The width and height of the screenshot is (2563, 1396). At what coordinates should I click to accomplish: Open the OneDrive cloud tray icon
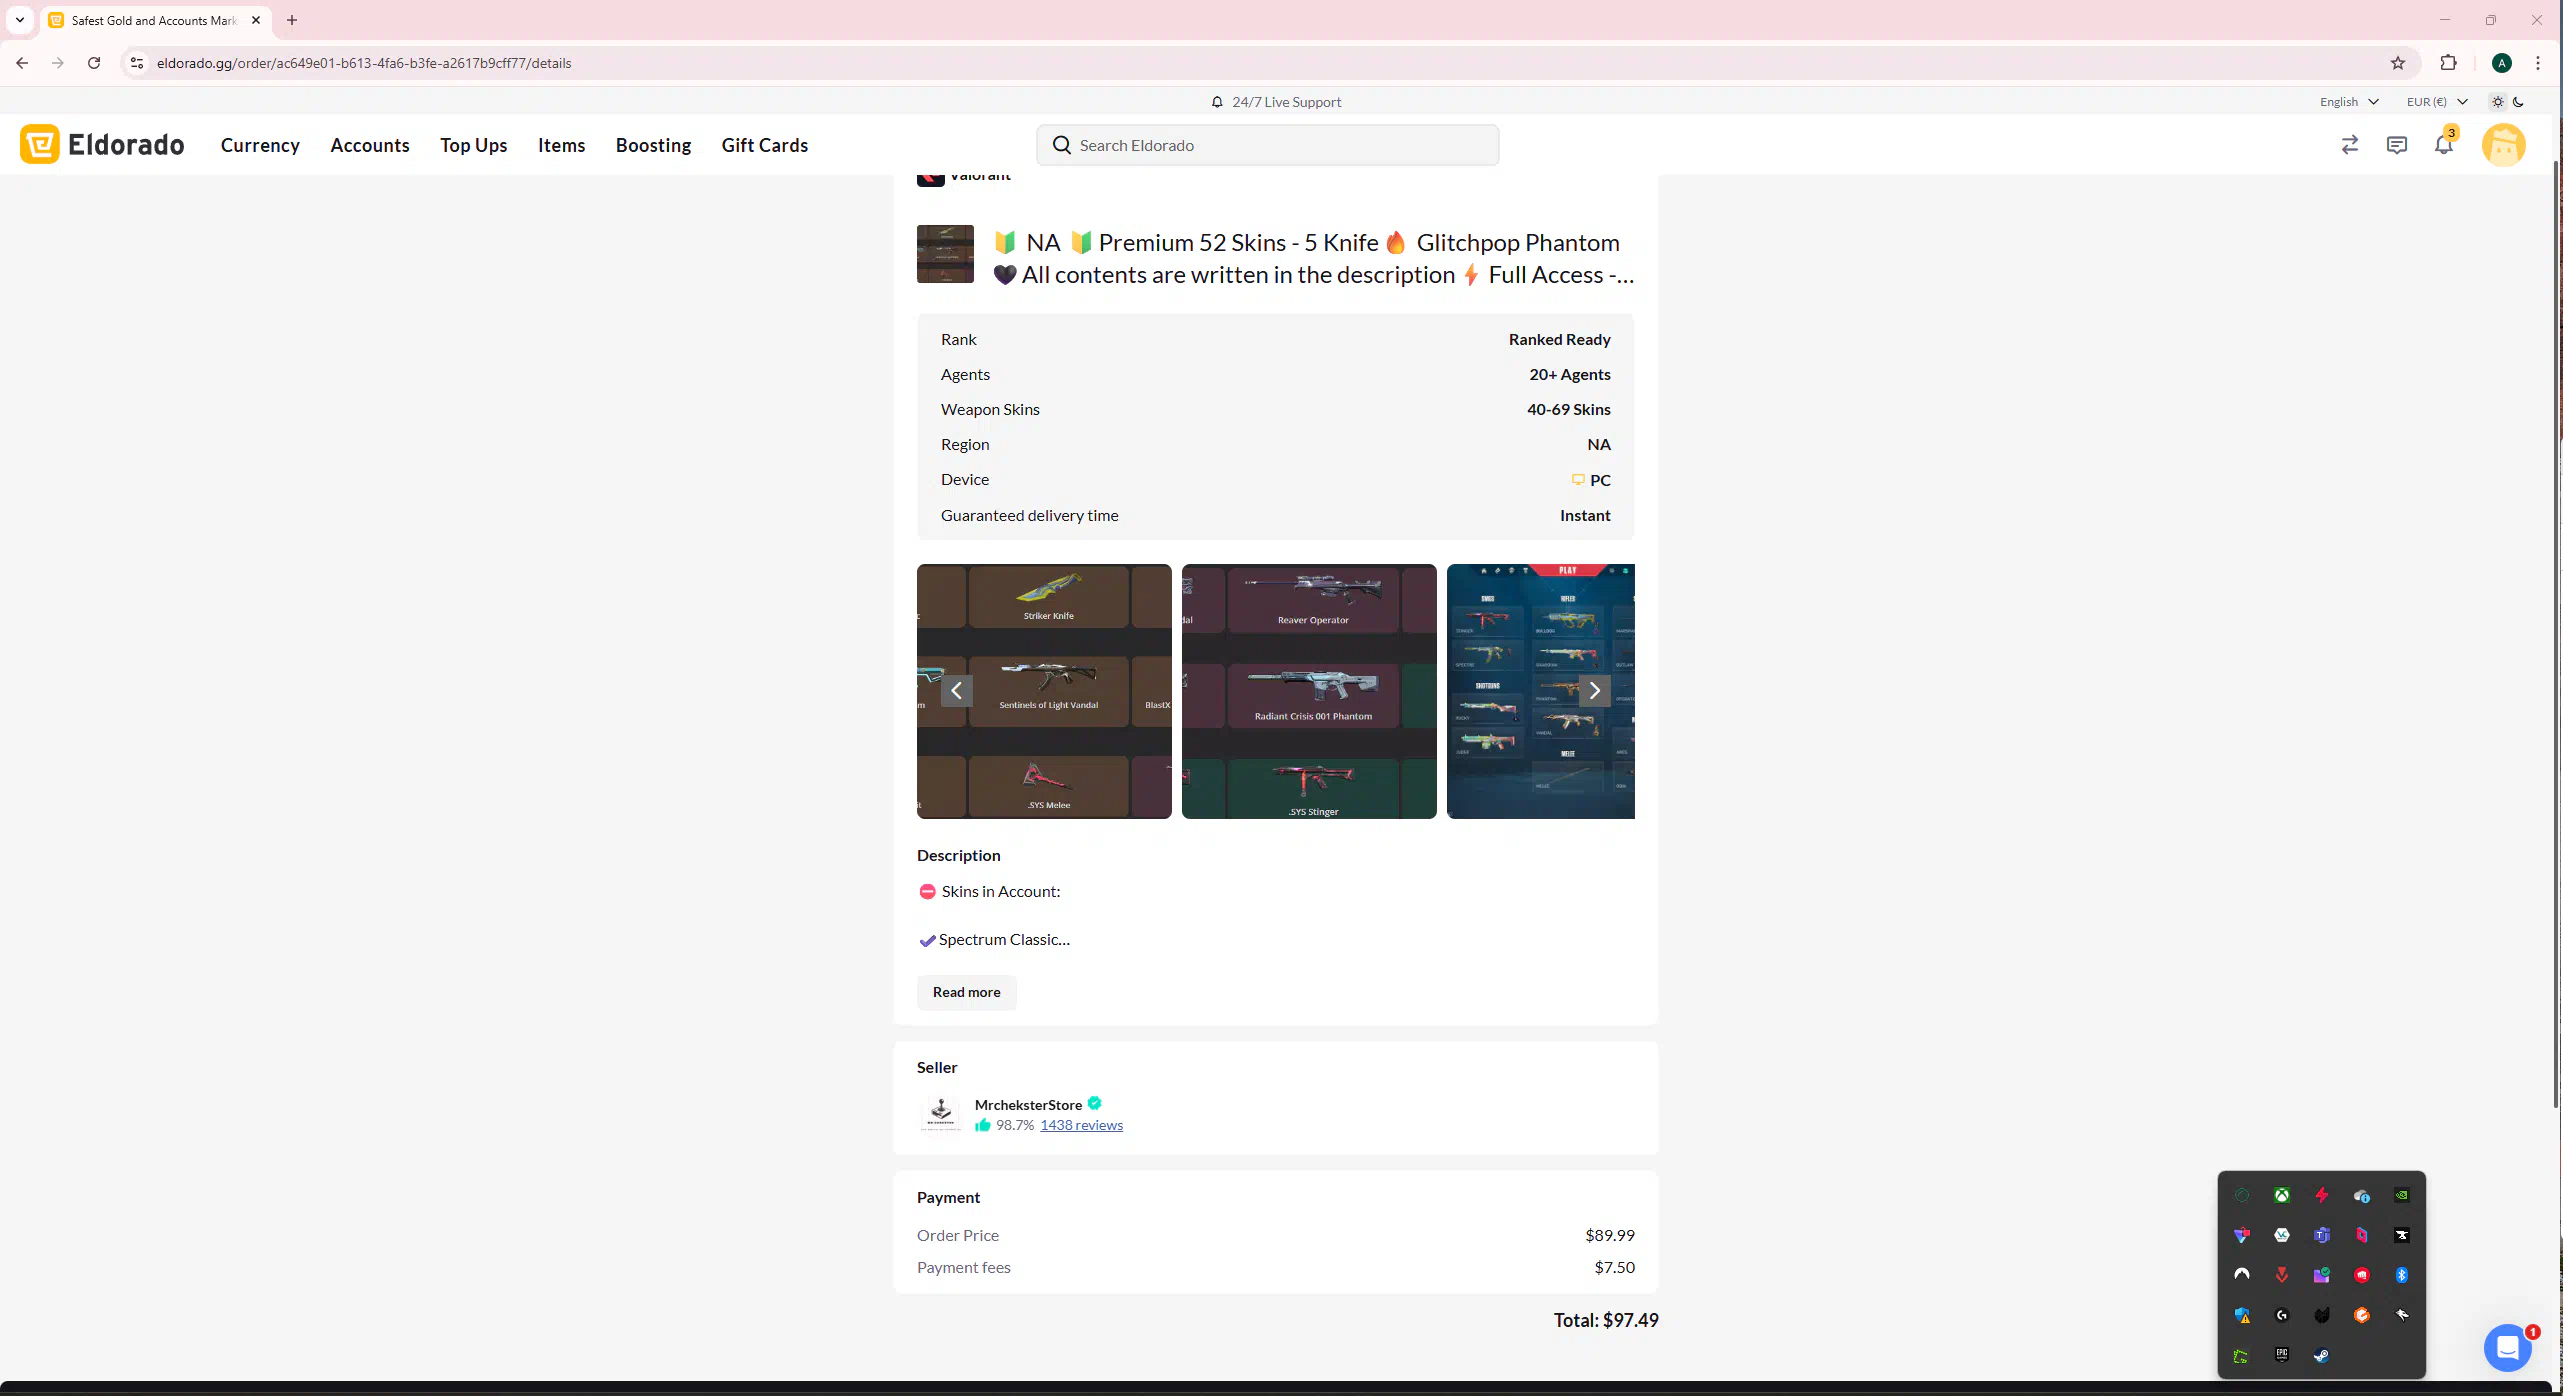tap(2361, 1195)
